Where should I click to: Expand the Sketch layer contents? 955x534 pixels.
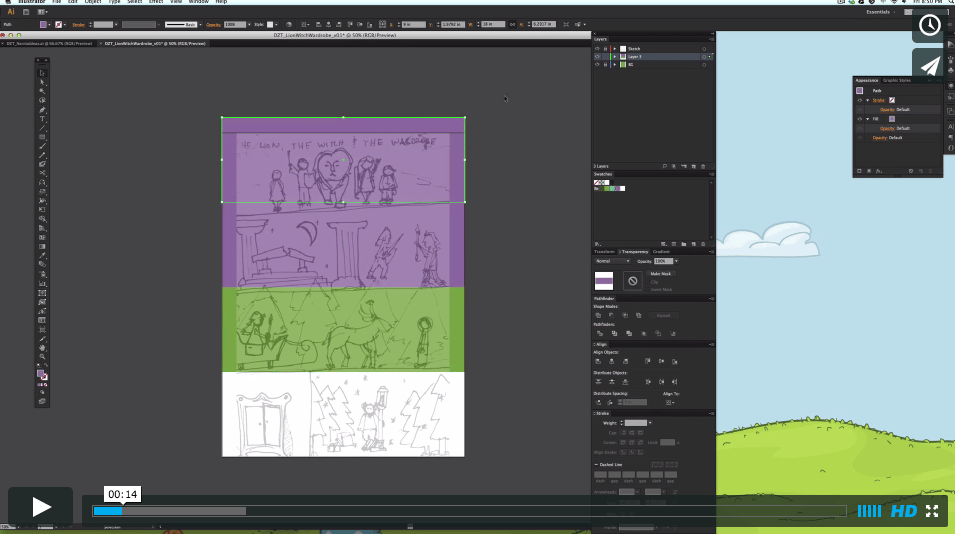tap(615, 49)
